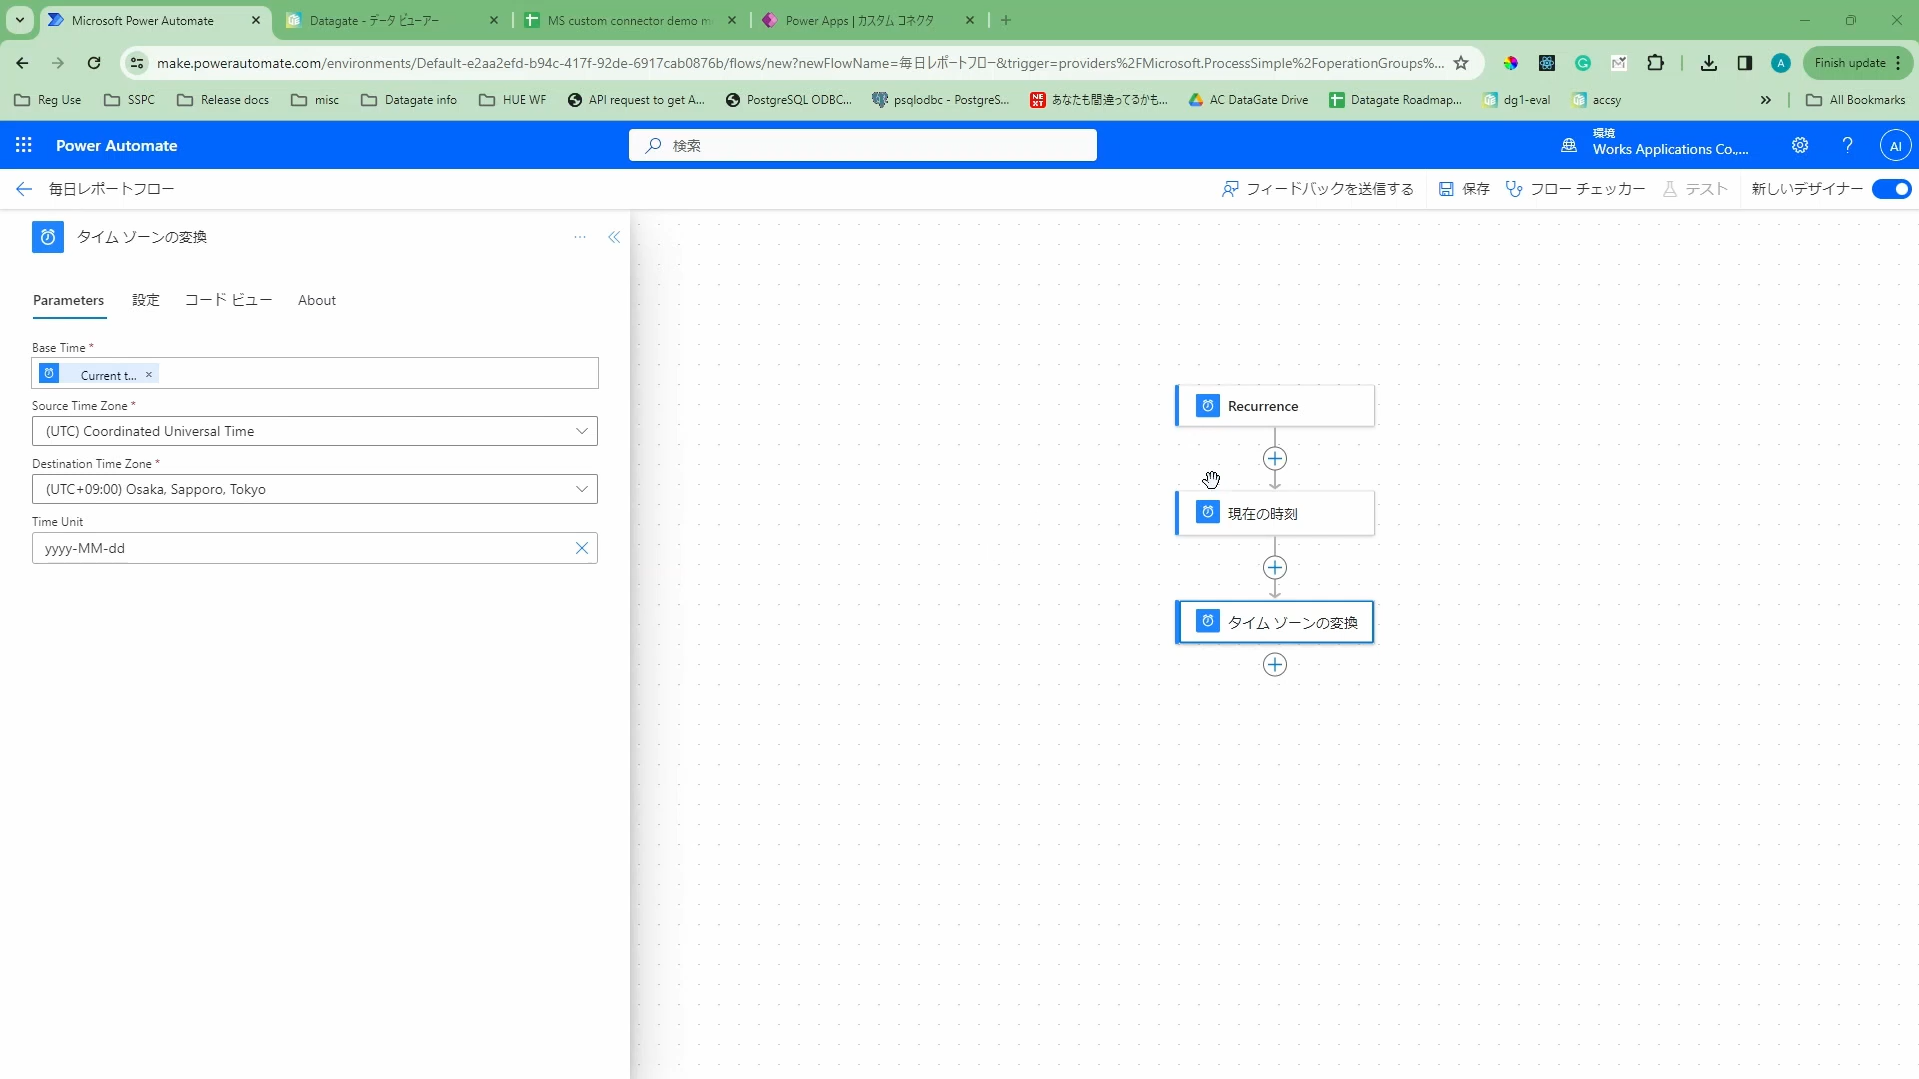The image size is (1919, 1079).
Task: Click the 保存 save button
Action: [x=1464, y=189]
